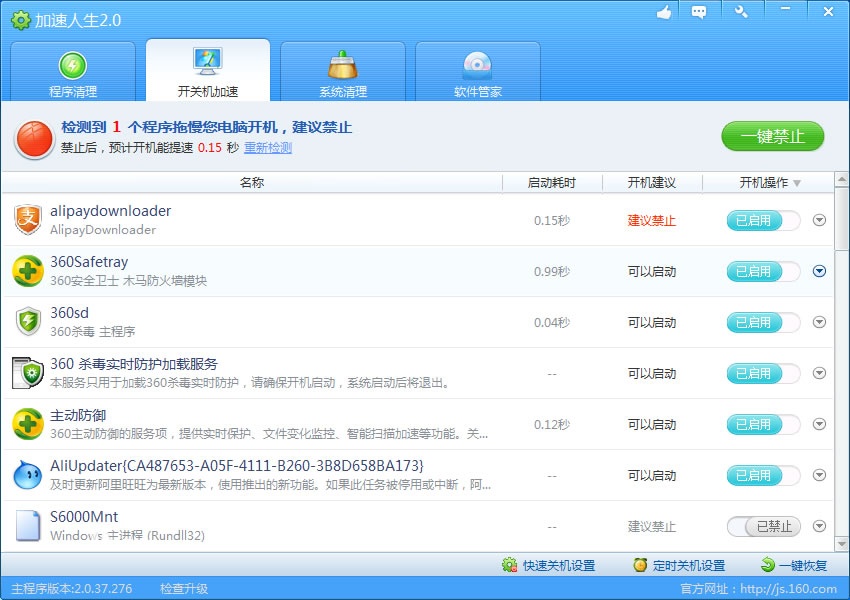Open 快速关机设置 link
This screenshot has height=600, width=850.
click(x=559, y=566)
